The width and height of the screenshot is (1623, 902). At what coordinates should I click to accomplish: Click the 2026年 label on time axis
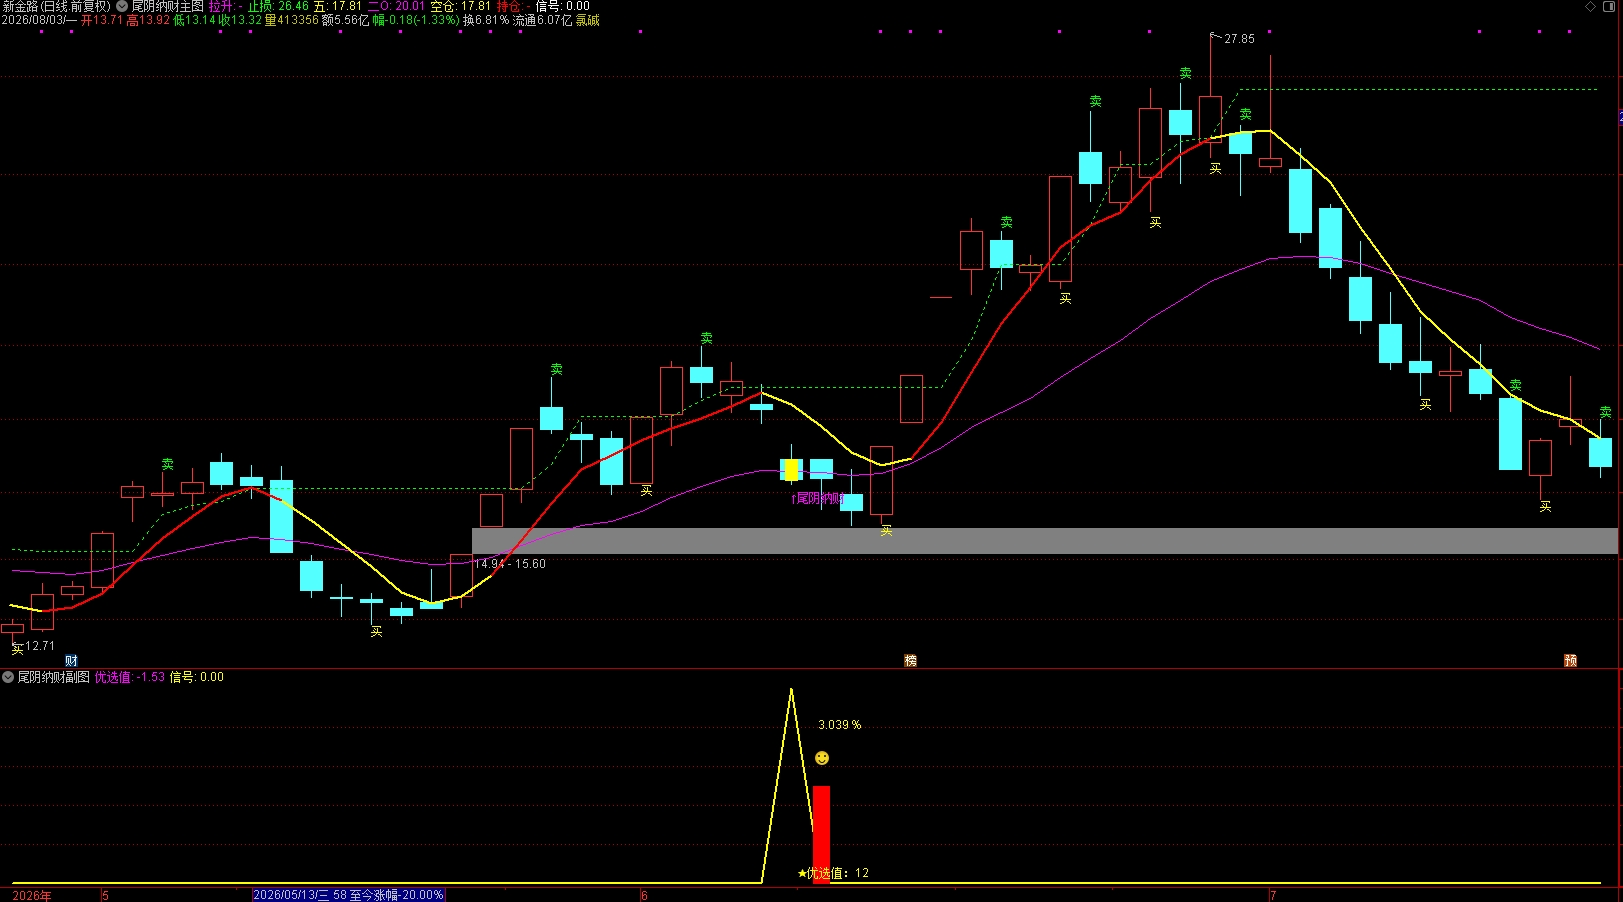(x=32, y=895)
